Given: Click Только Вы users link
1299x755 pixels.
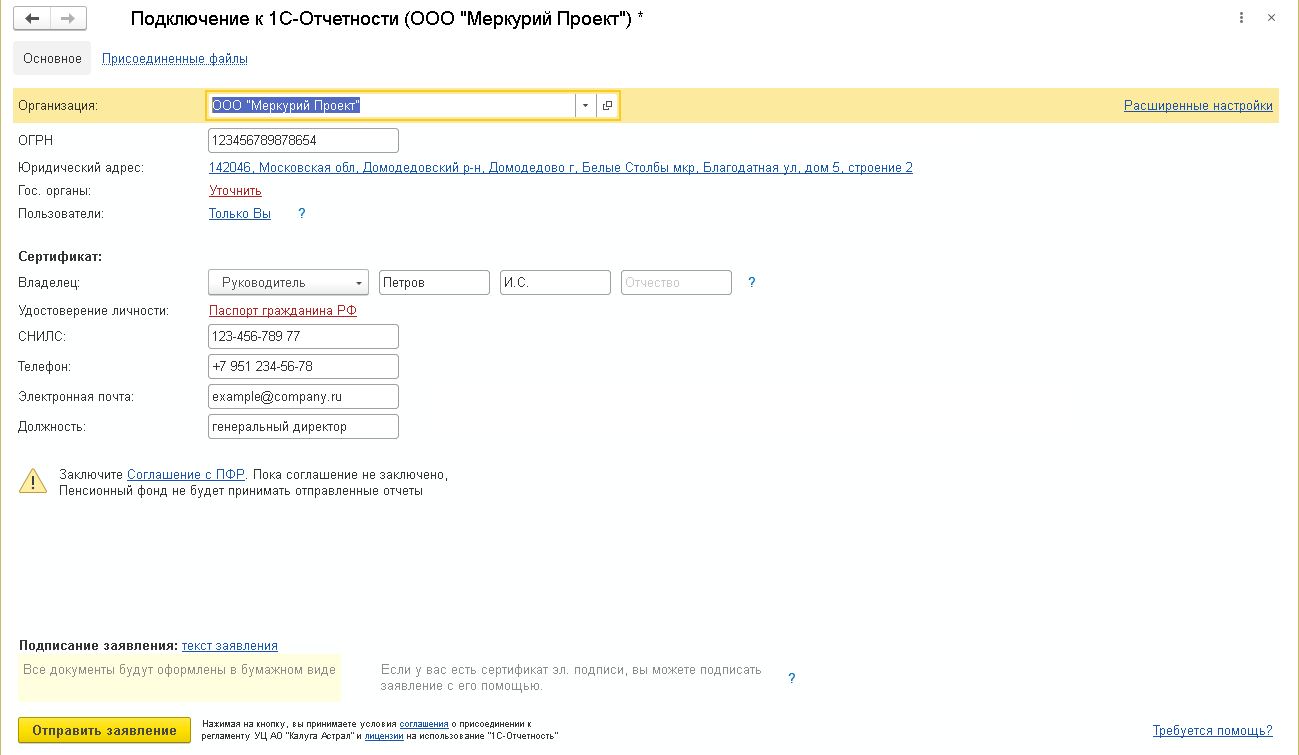Looking at the screenshot, I should point(240,214).
